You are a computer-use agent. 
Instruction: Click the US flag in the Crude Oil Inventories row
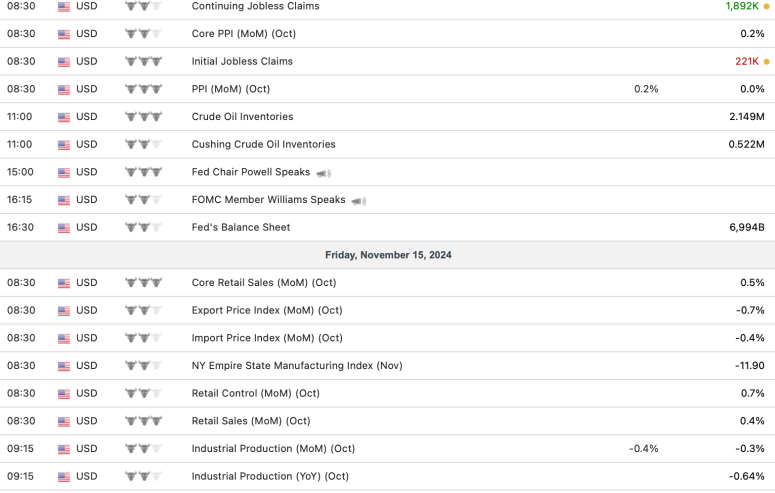64,117
